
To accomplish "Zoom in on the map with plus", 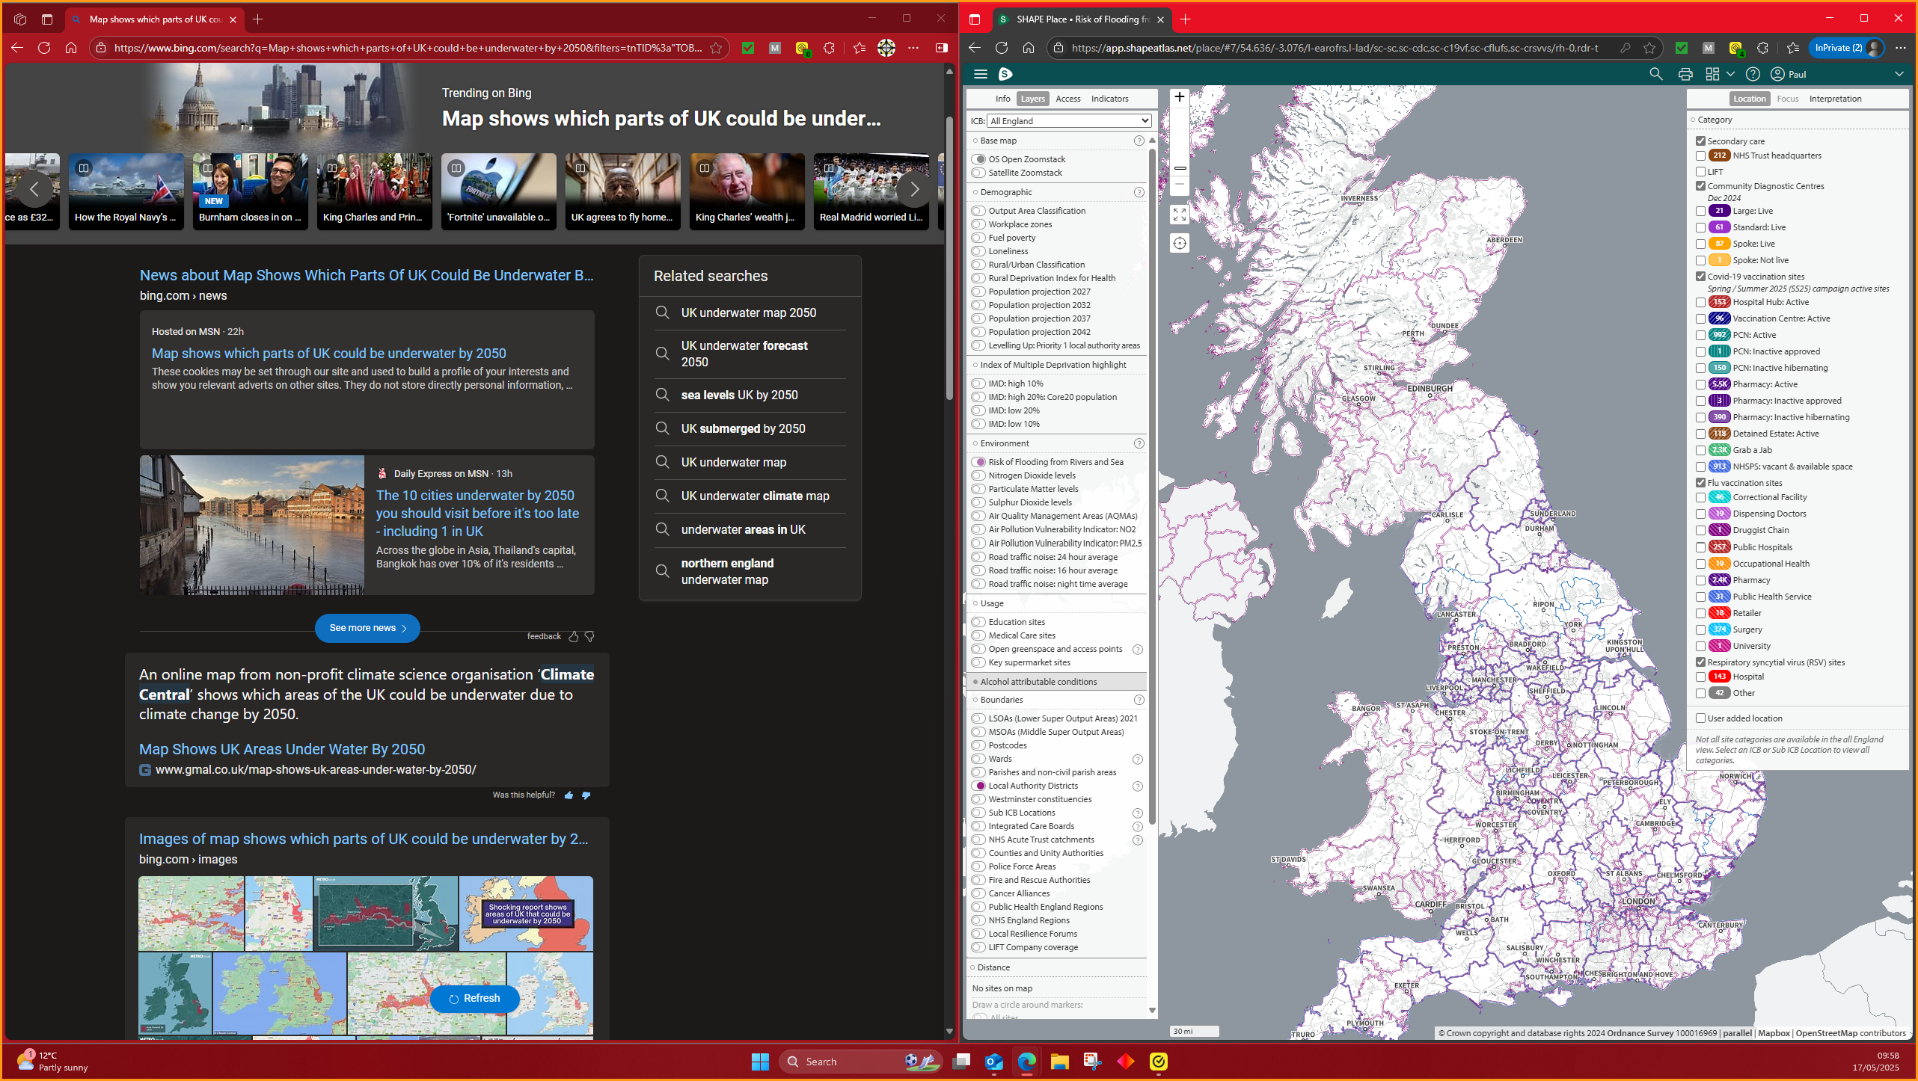I will [x=1179, y=97].
